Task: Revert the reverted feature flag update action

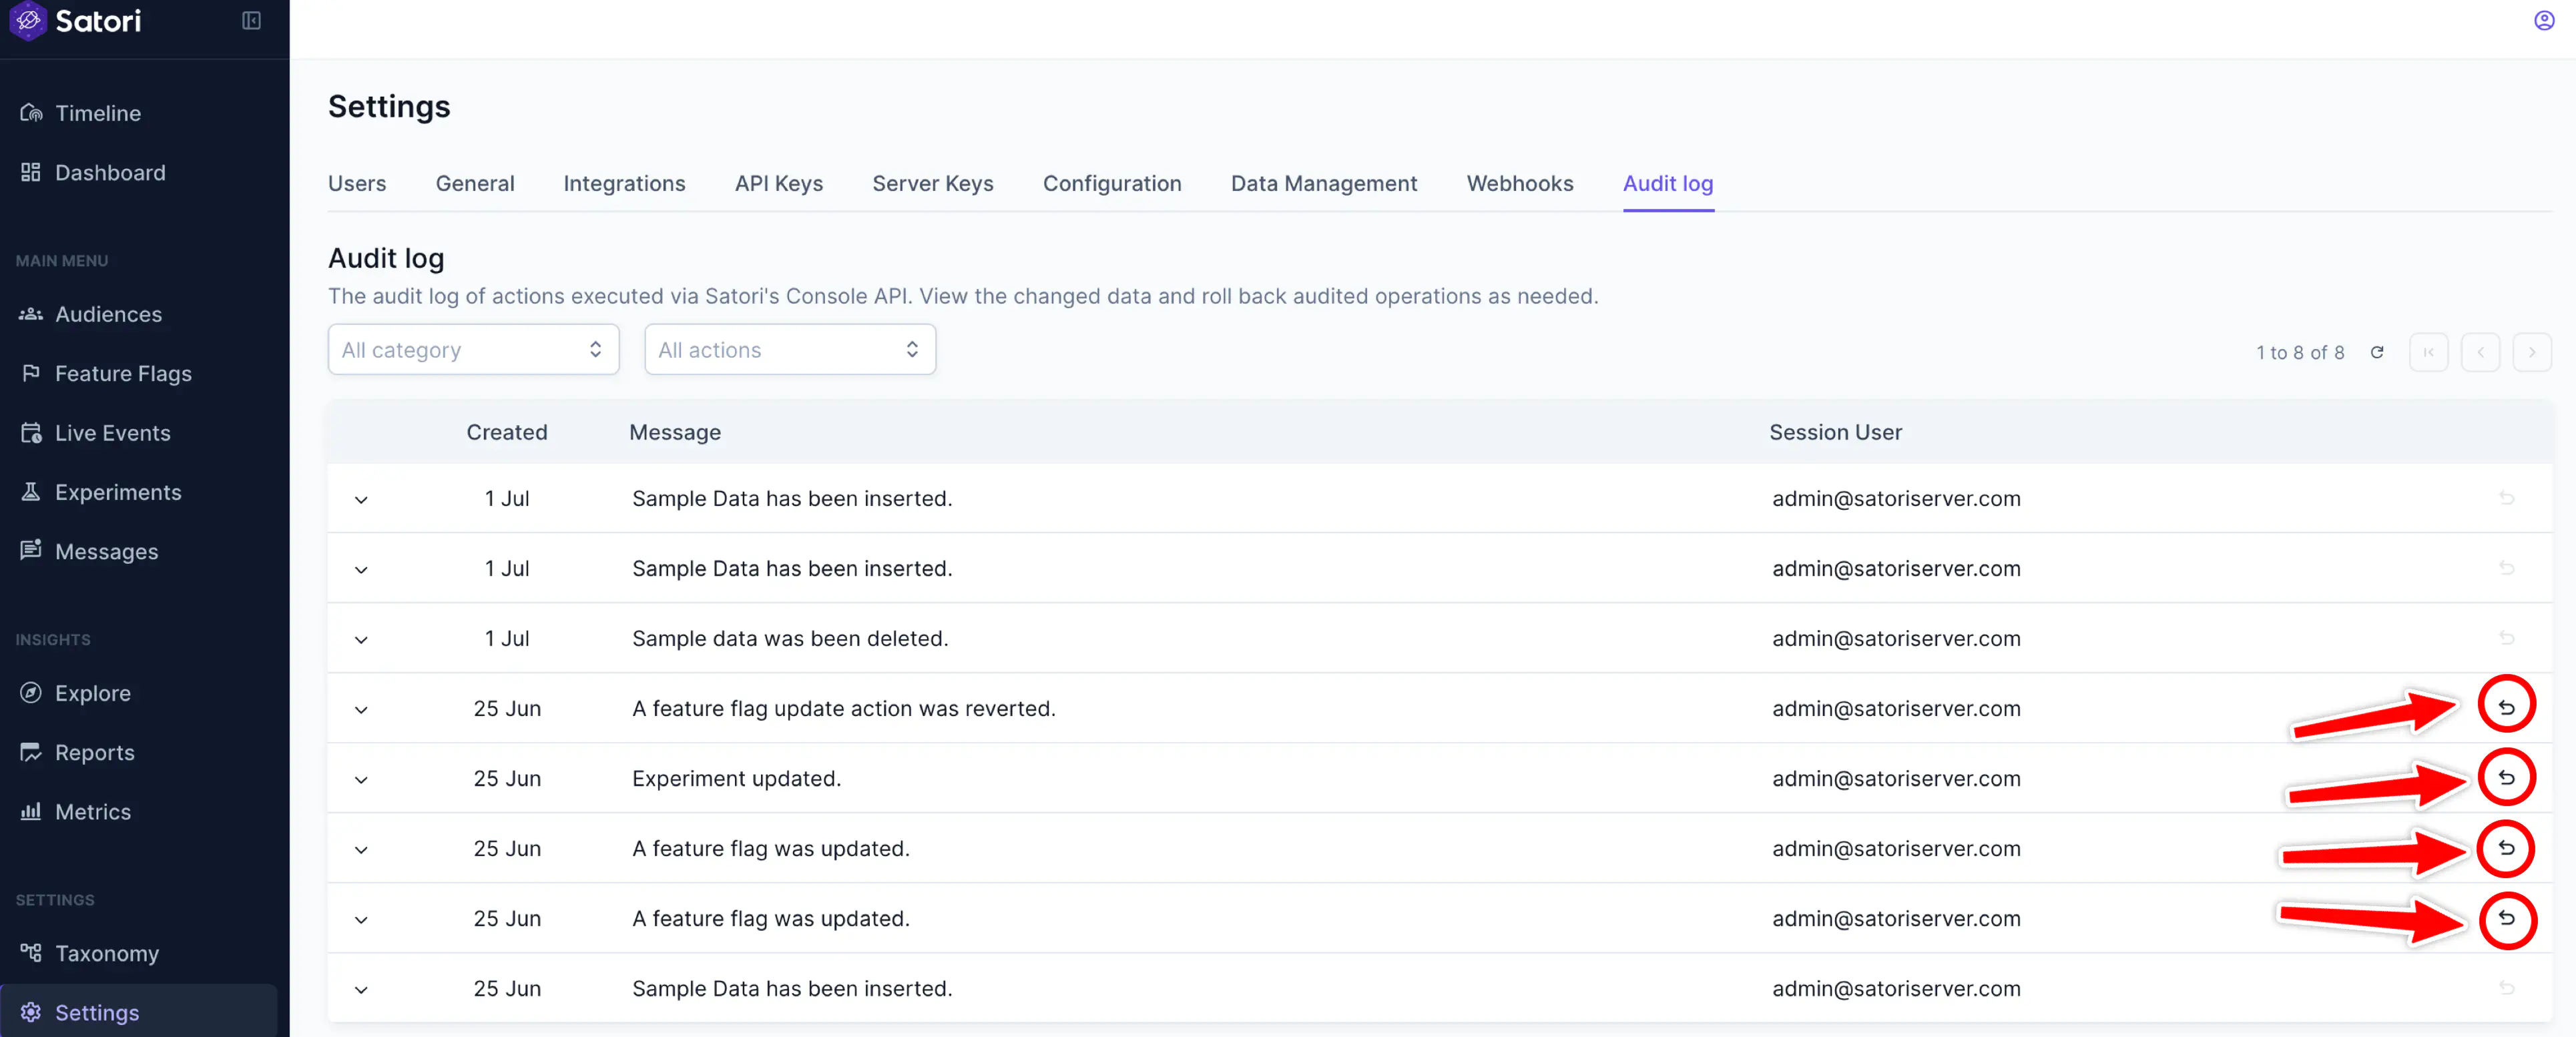Action: point(2506,707)
